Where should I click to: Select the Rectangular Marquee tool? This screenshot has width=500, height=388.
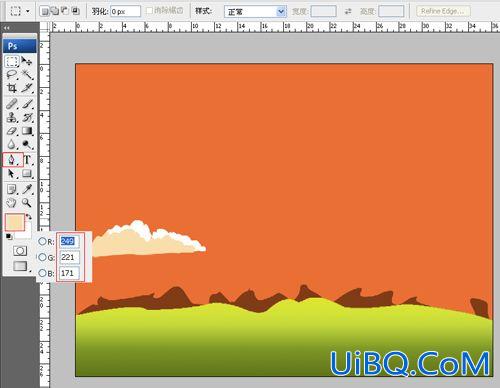[x=12, y=61]
